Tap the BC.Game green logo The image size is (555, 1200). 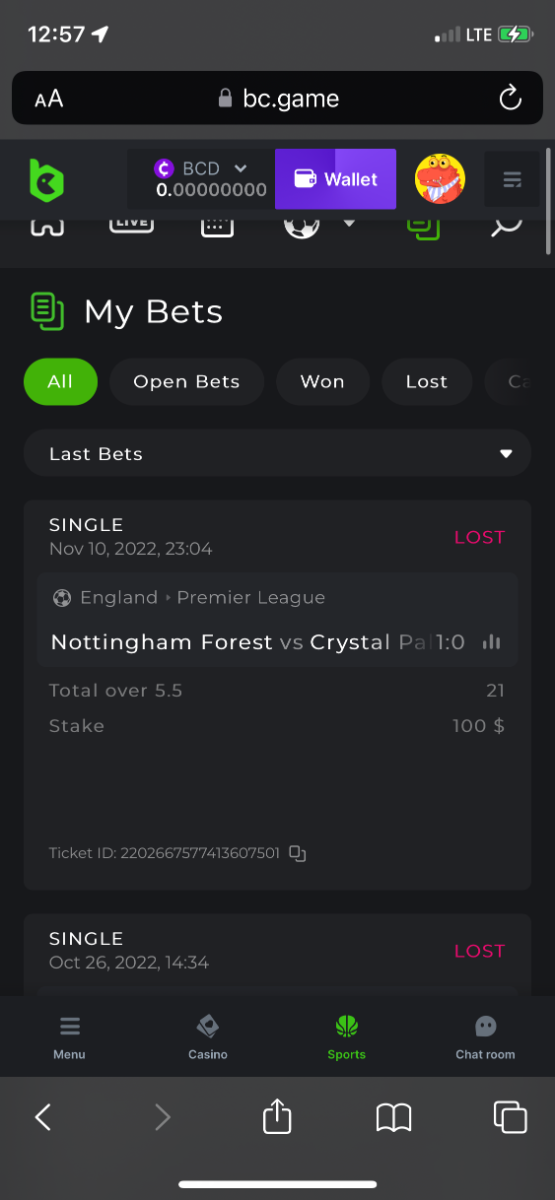(46, 180)
